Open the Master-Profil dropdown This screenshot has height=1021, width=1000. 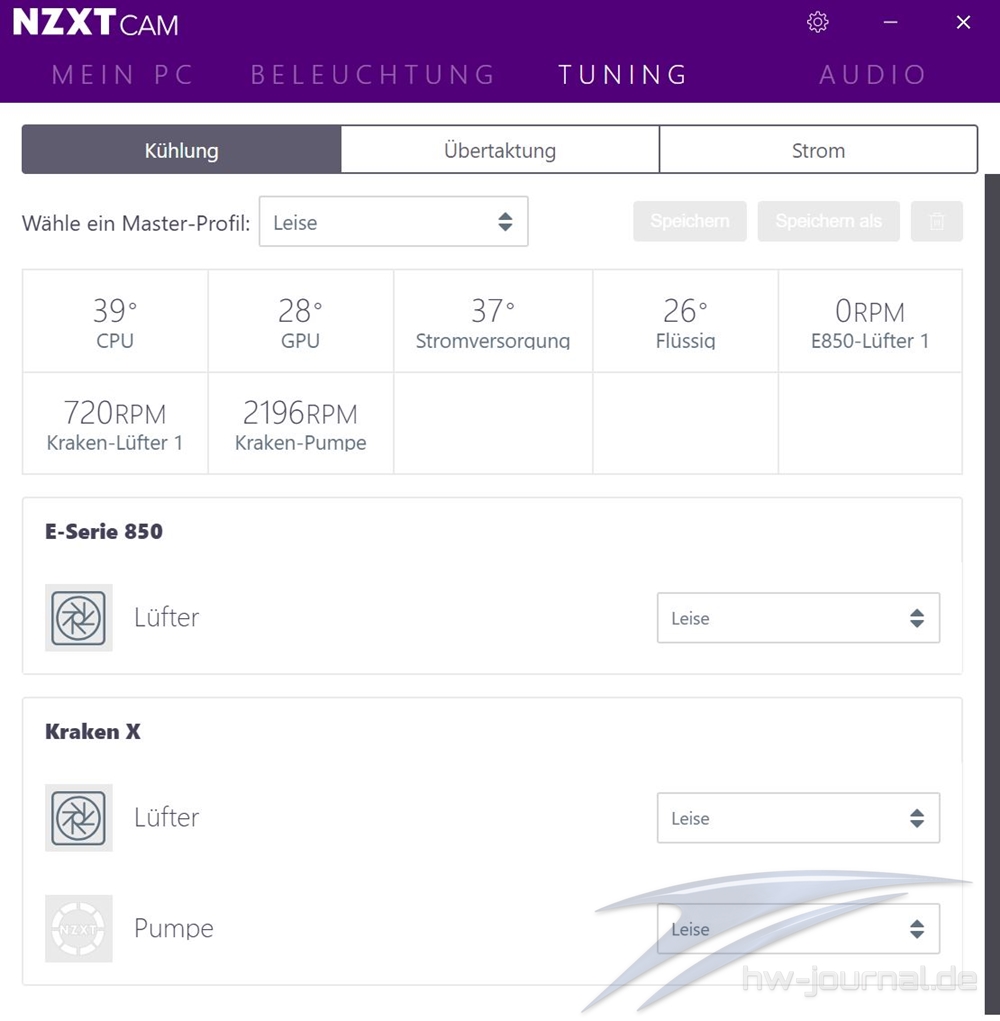tap(394, 221)
